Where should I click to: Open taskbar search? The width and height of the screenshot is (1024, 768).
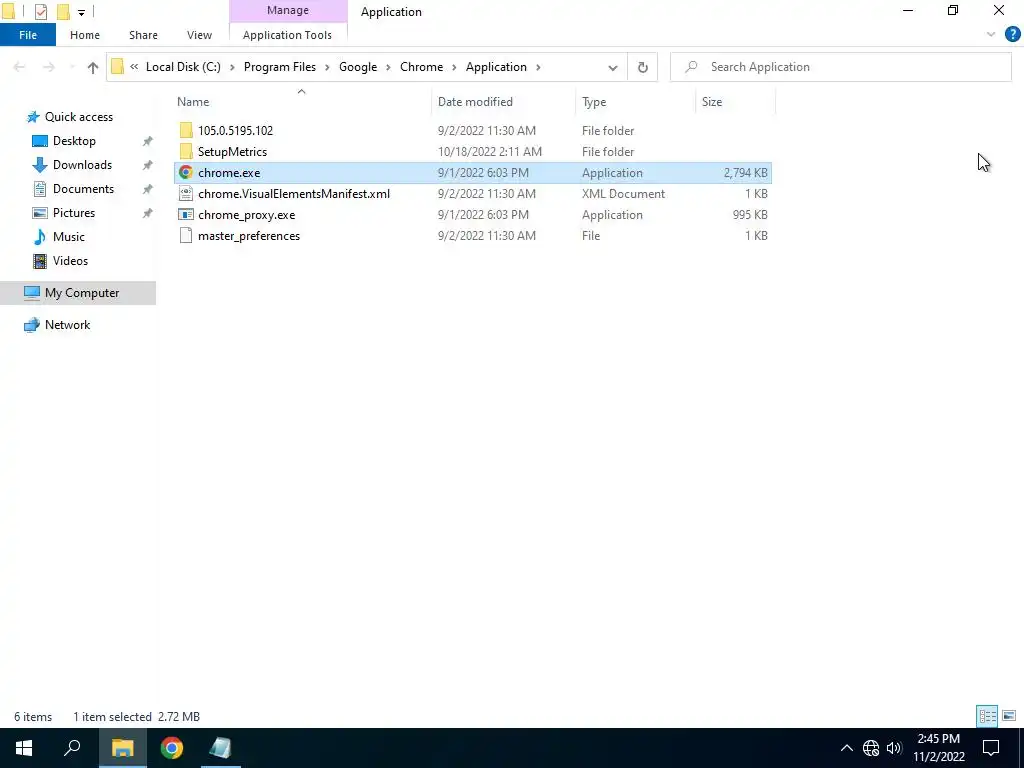point(72,748)
